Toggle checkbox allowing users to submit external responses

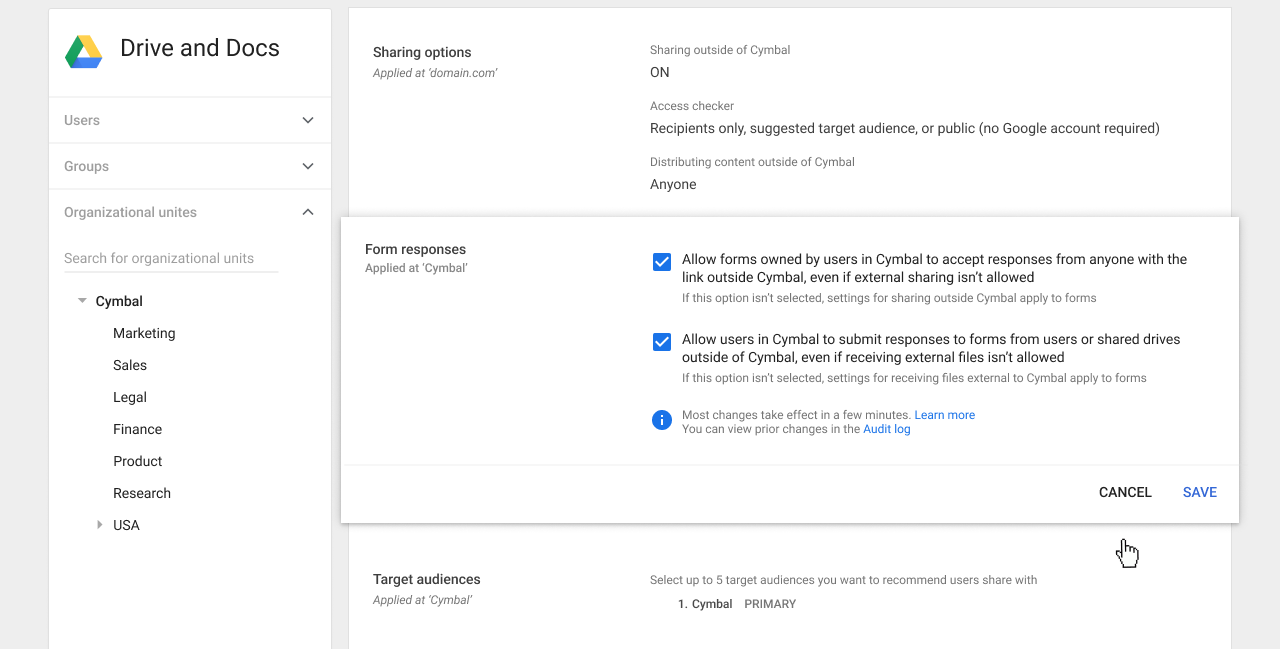[x=662, y=342]
